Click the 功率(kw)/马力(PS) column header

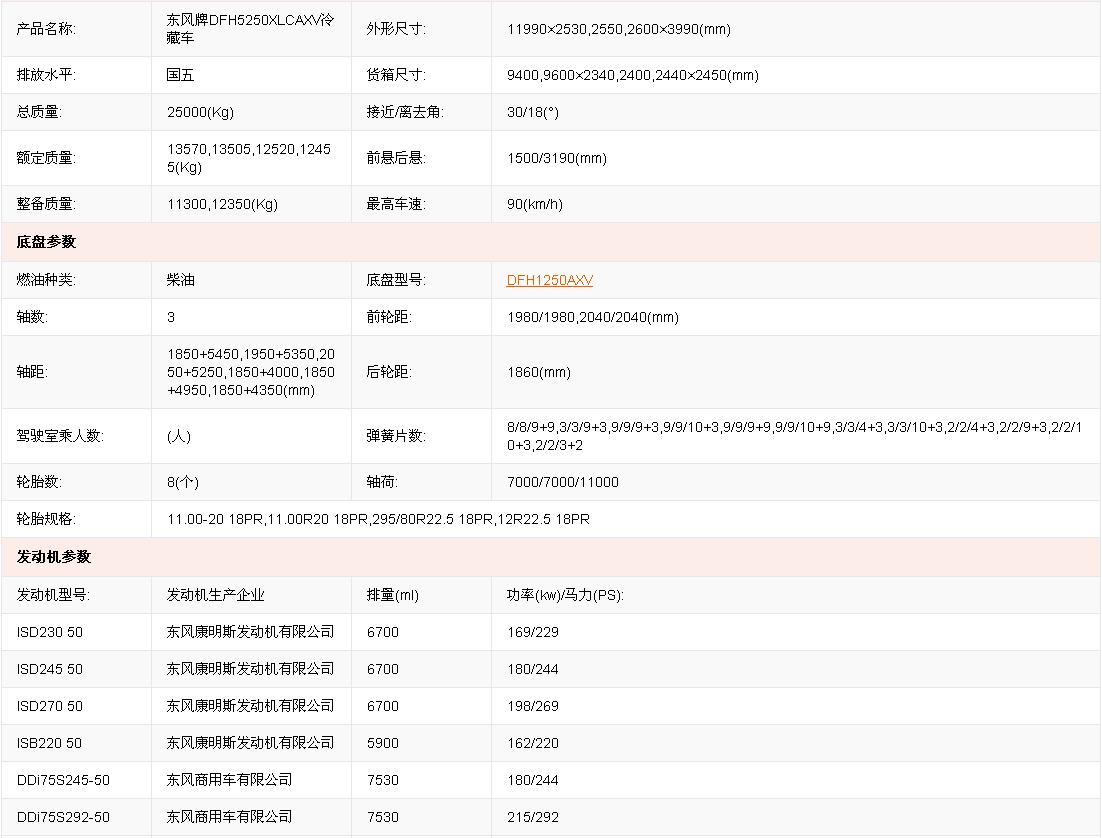tap(565, 595)
